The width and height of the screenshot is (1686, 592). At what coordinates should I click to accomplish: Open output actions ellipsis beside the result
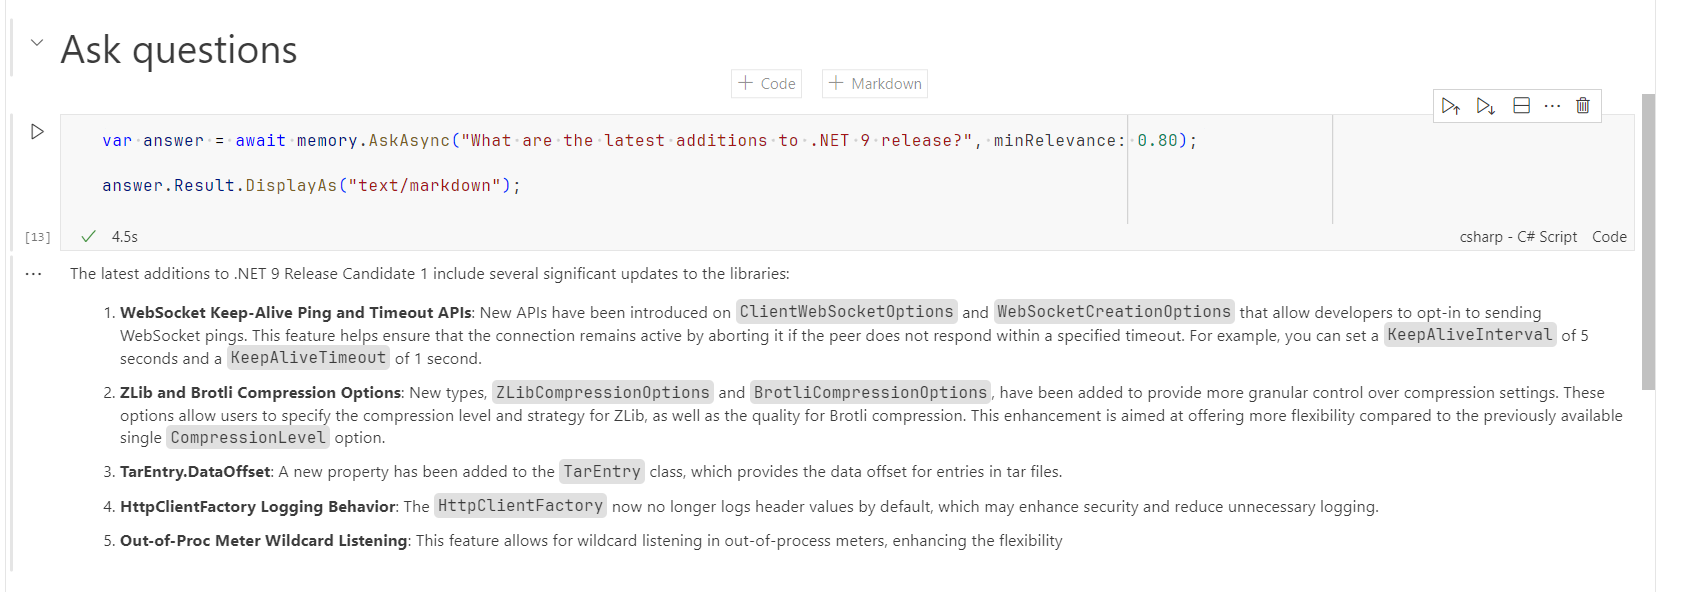pyautogui.click(x=34, y=274)
